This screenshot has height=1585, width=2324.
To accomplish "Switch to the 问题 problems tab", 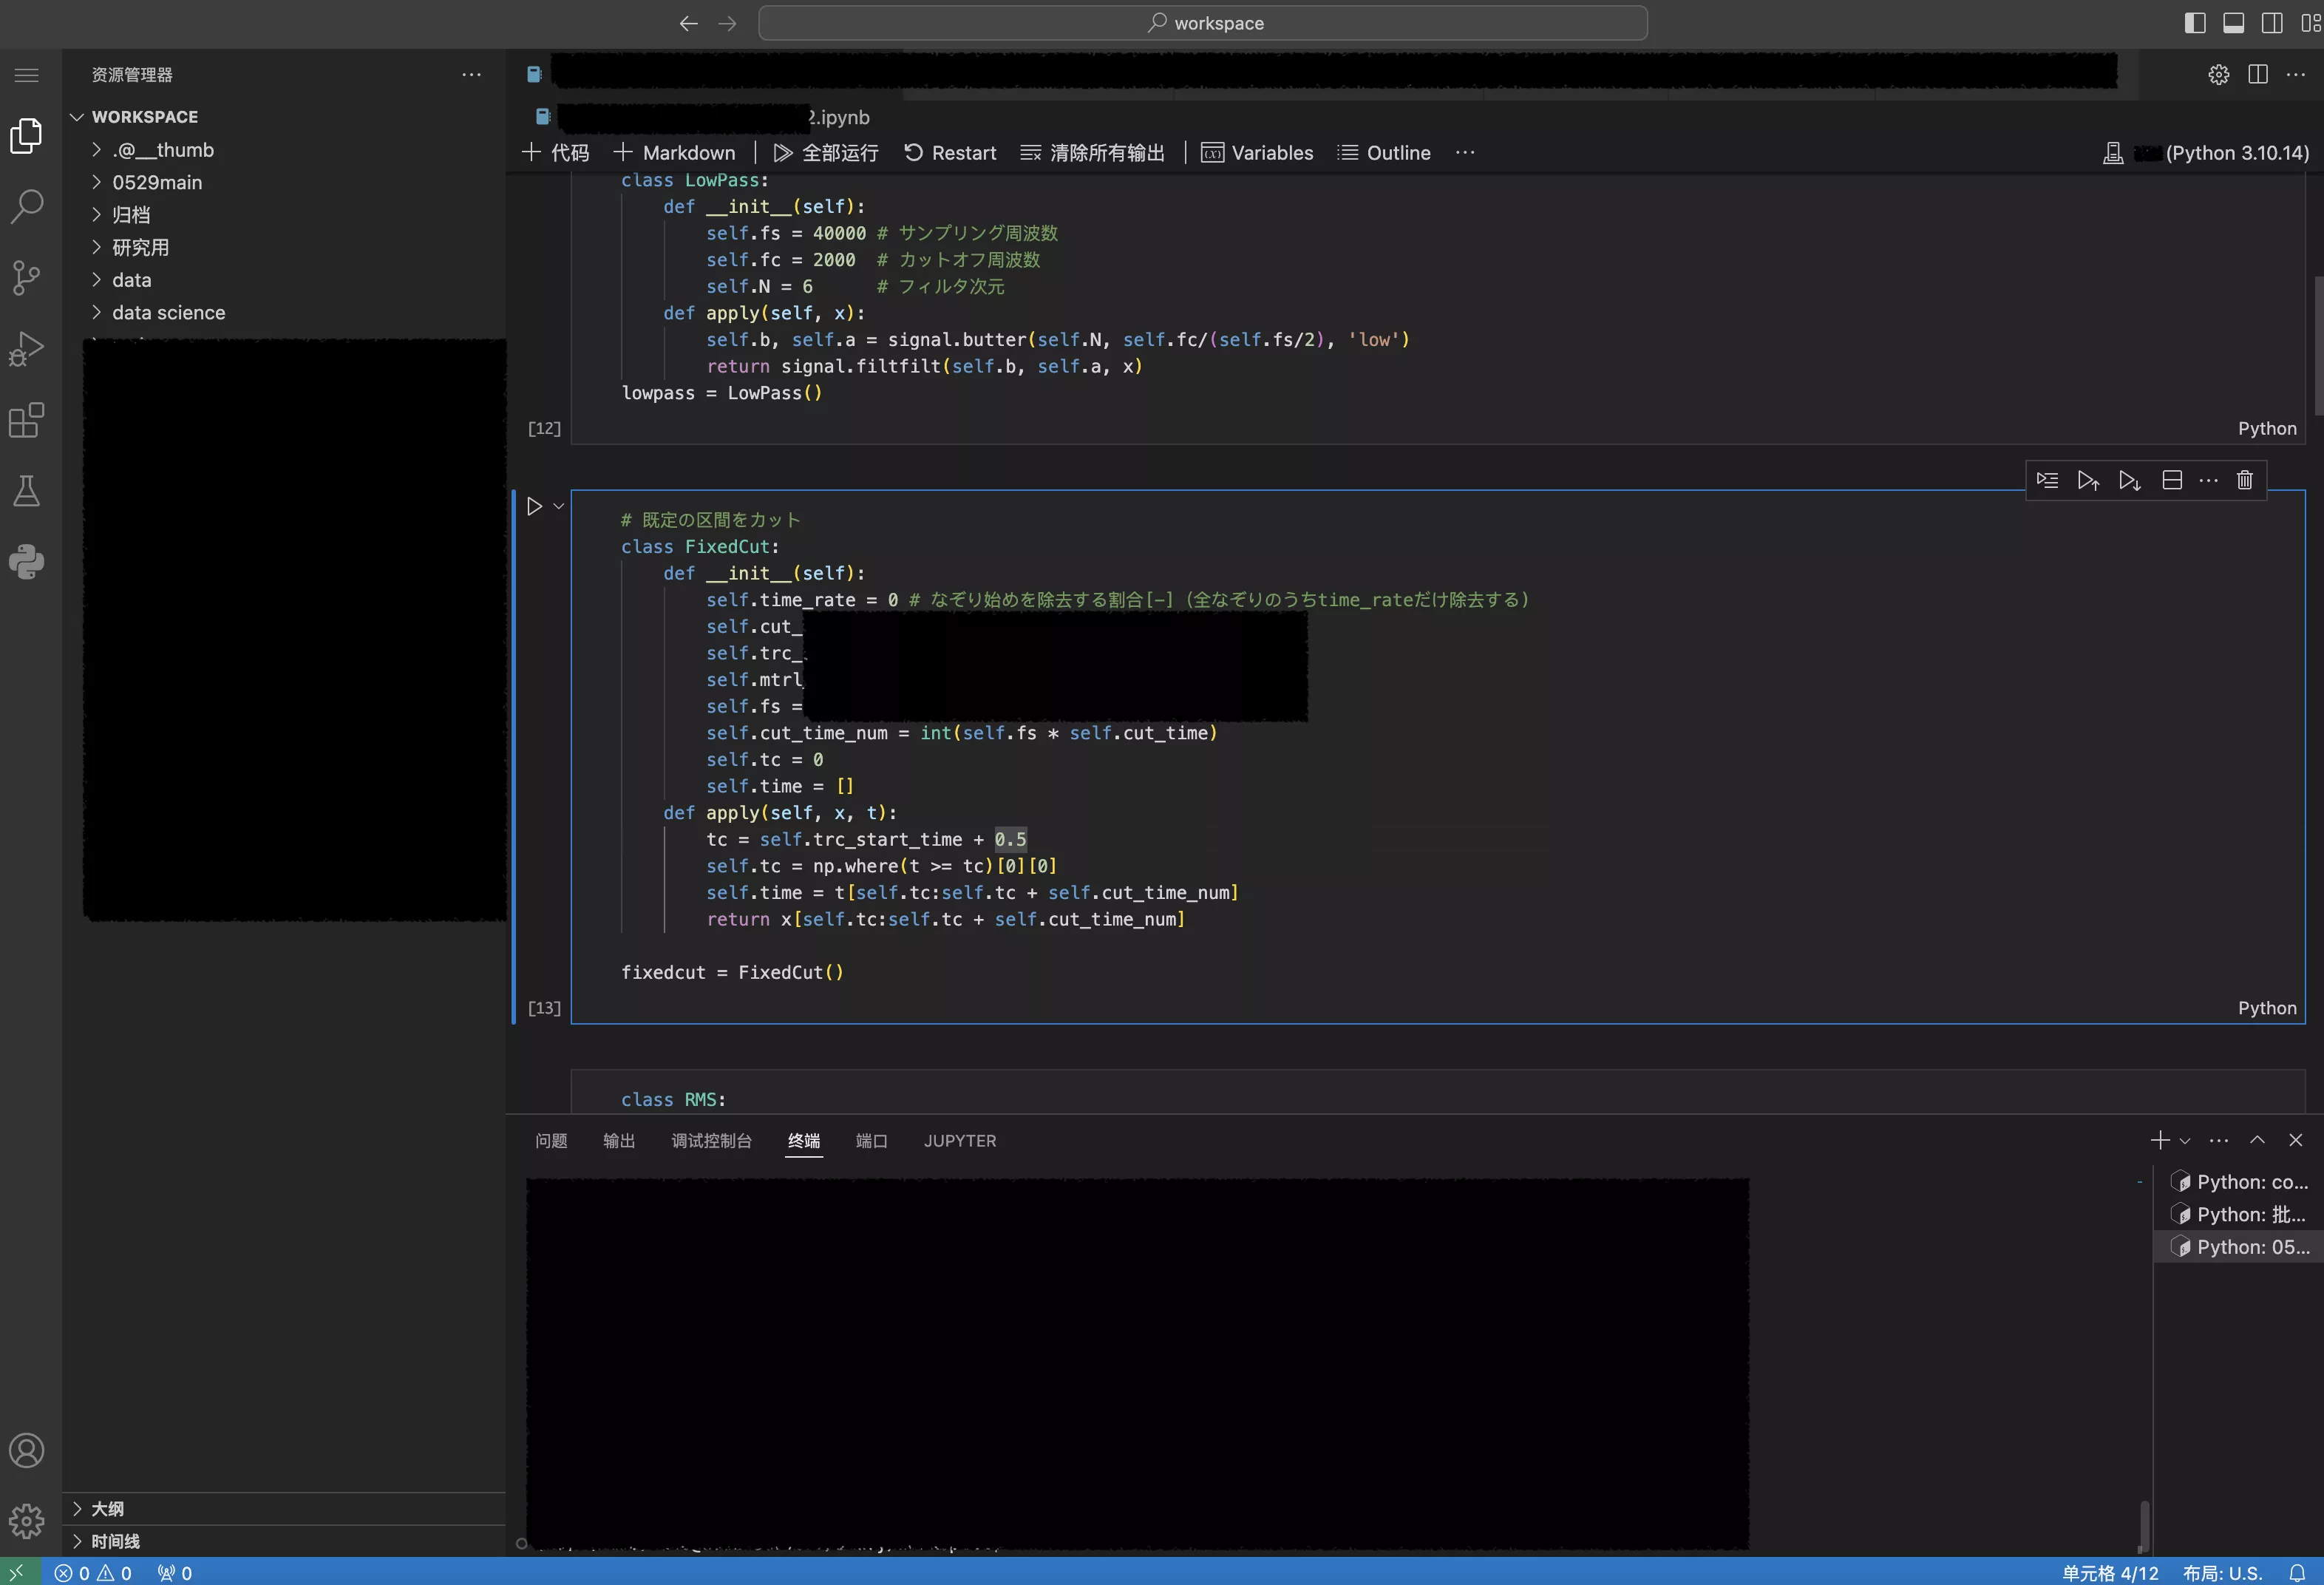I will (551, 1141).
